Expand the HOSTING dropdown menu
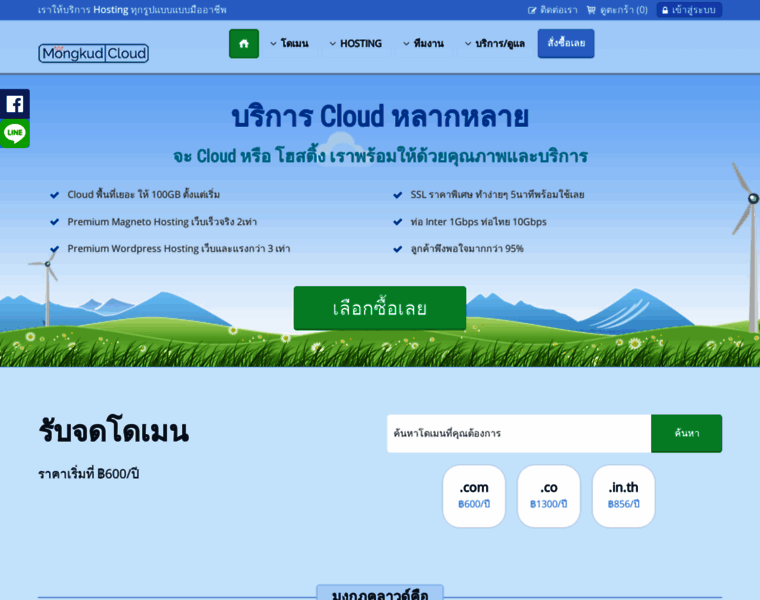 click(x=356, y=44)
